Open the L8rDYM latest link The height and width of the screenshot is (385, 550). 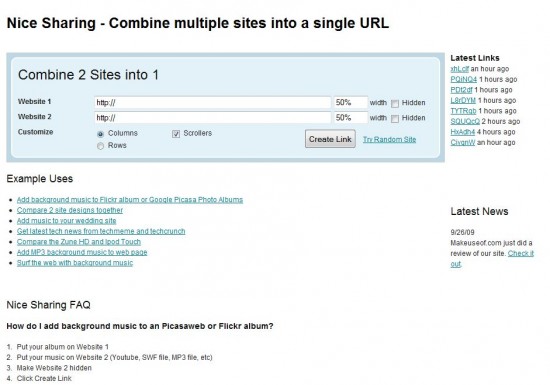[463, 100]
